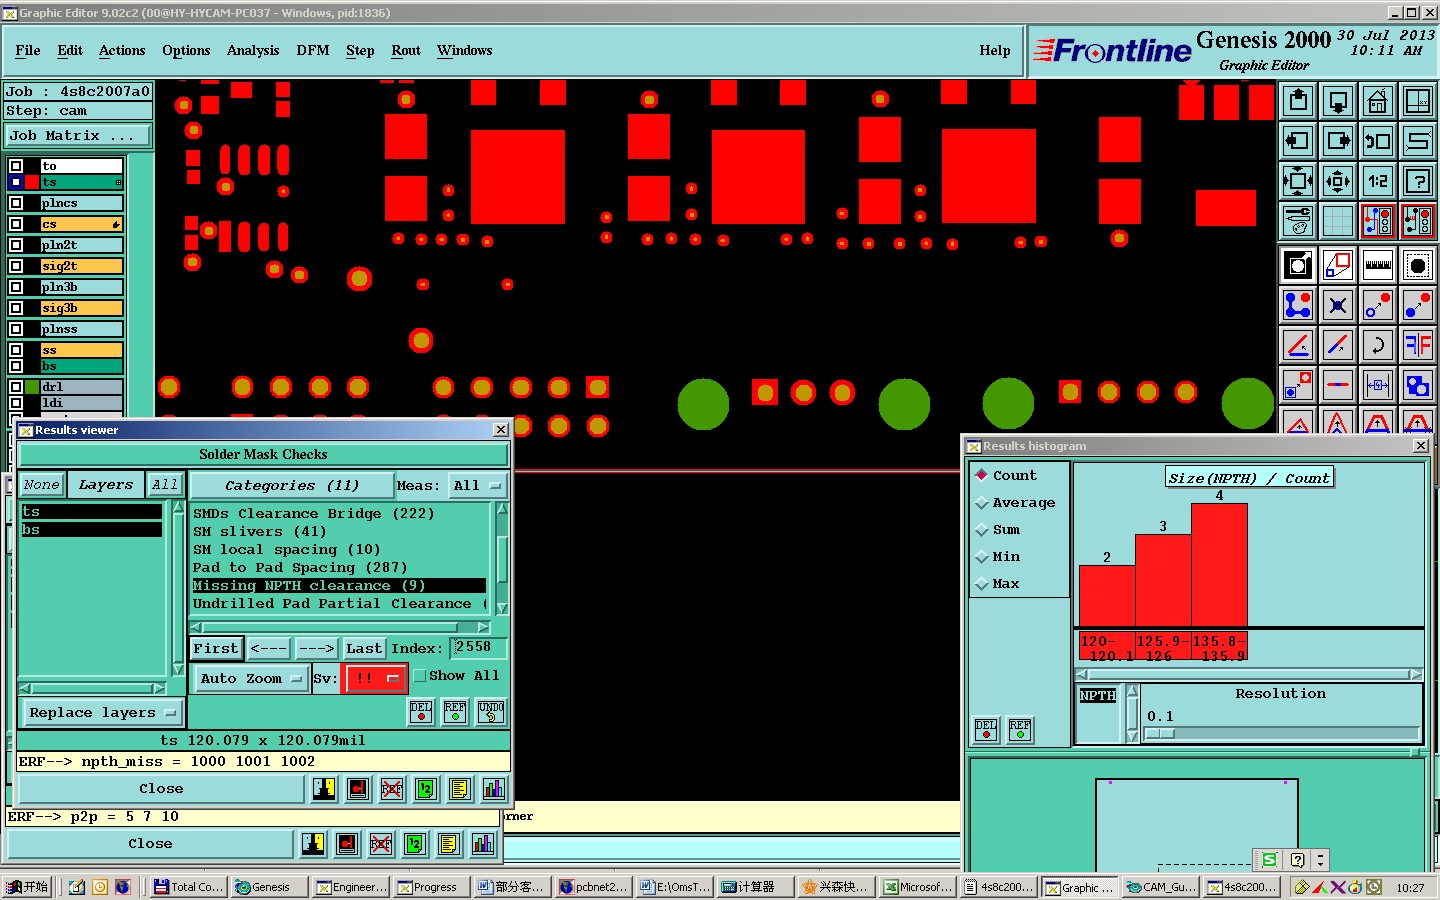The height and width of the screenshot is (900, 1440).
Task: Click REF icon in Results histogram
Action: click(1020, 729)
